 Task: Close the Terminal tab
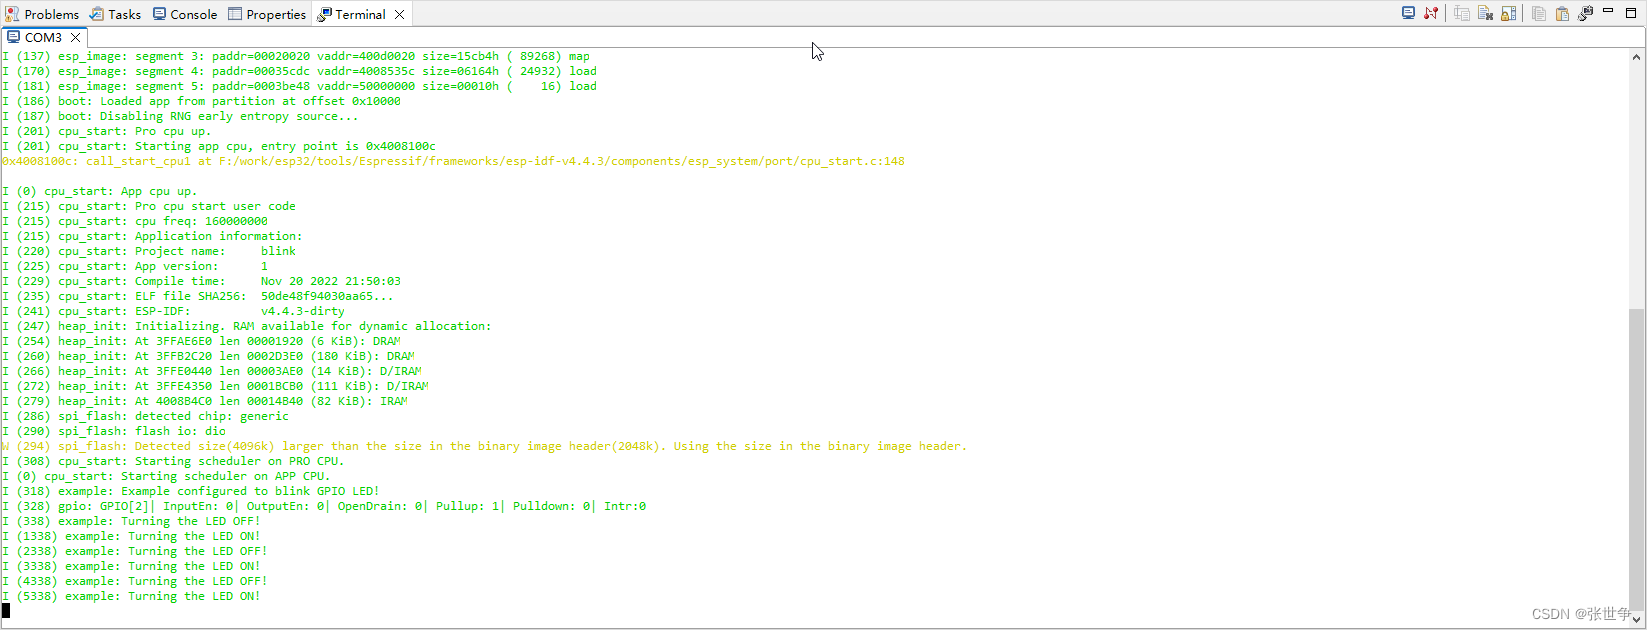pyautogui.click(x=400, y=14)
